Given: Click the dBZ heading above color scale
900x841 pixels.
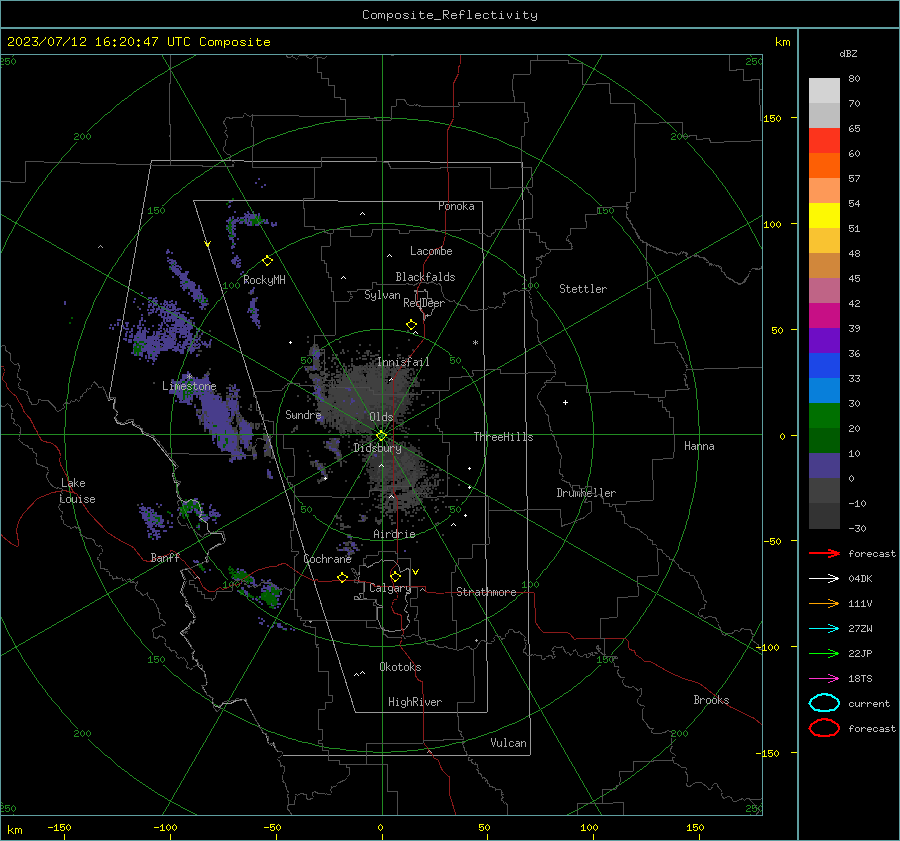Looking at the screenshot, I should [x=848, y=54].
